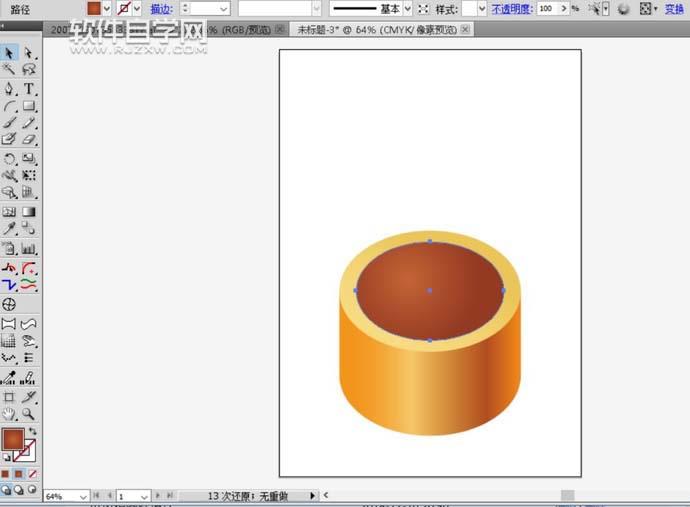690x507 pixels.
Task: Click the large fill color swatch in toolbox
Action: pyautogui.click(x=13, y=439)
